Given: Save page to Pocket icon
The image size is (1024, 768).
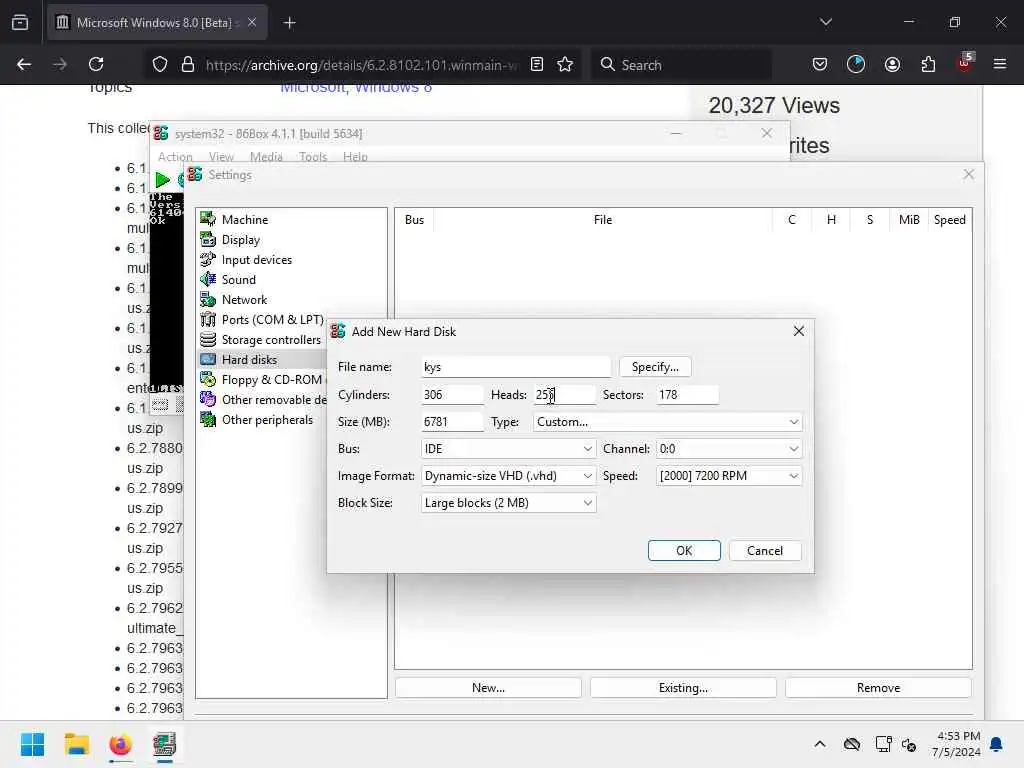Looking at the screenshot, I should point(820,64).
